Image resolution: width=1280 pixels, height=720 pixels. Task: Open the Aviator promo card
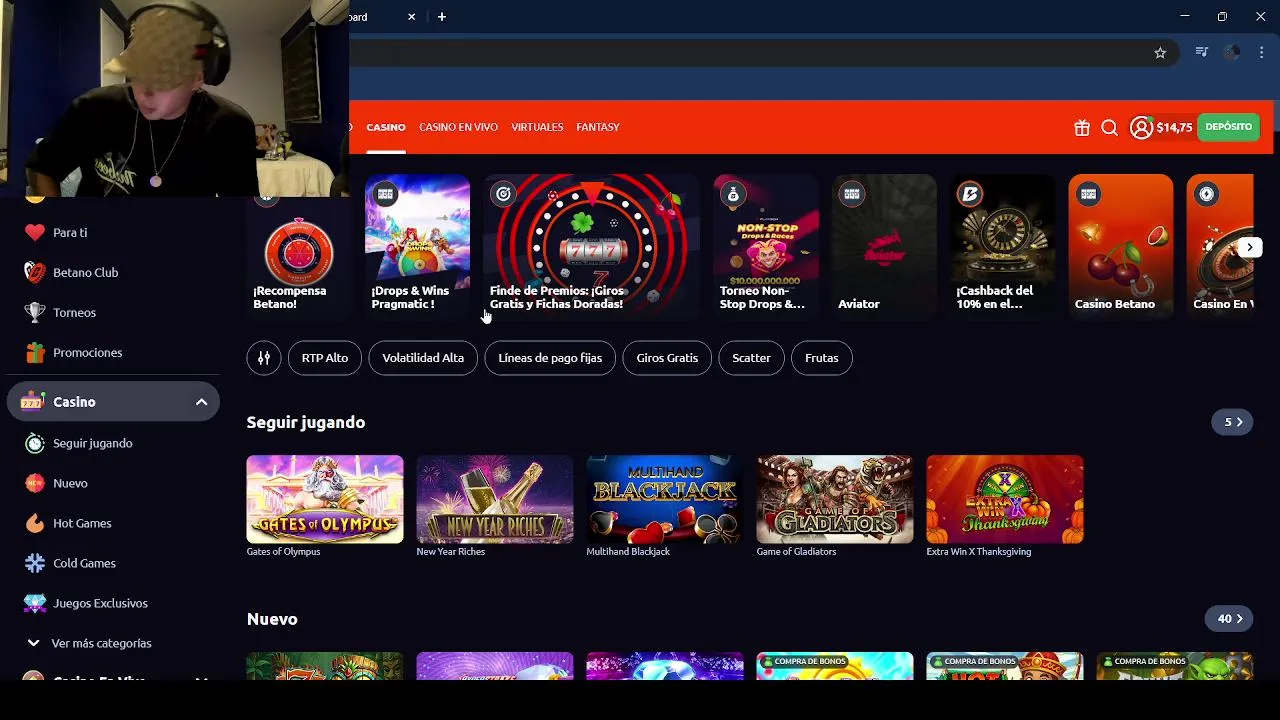(884, 247)
